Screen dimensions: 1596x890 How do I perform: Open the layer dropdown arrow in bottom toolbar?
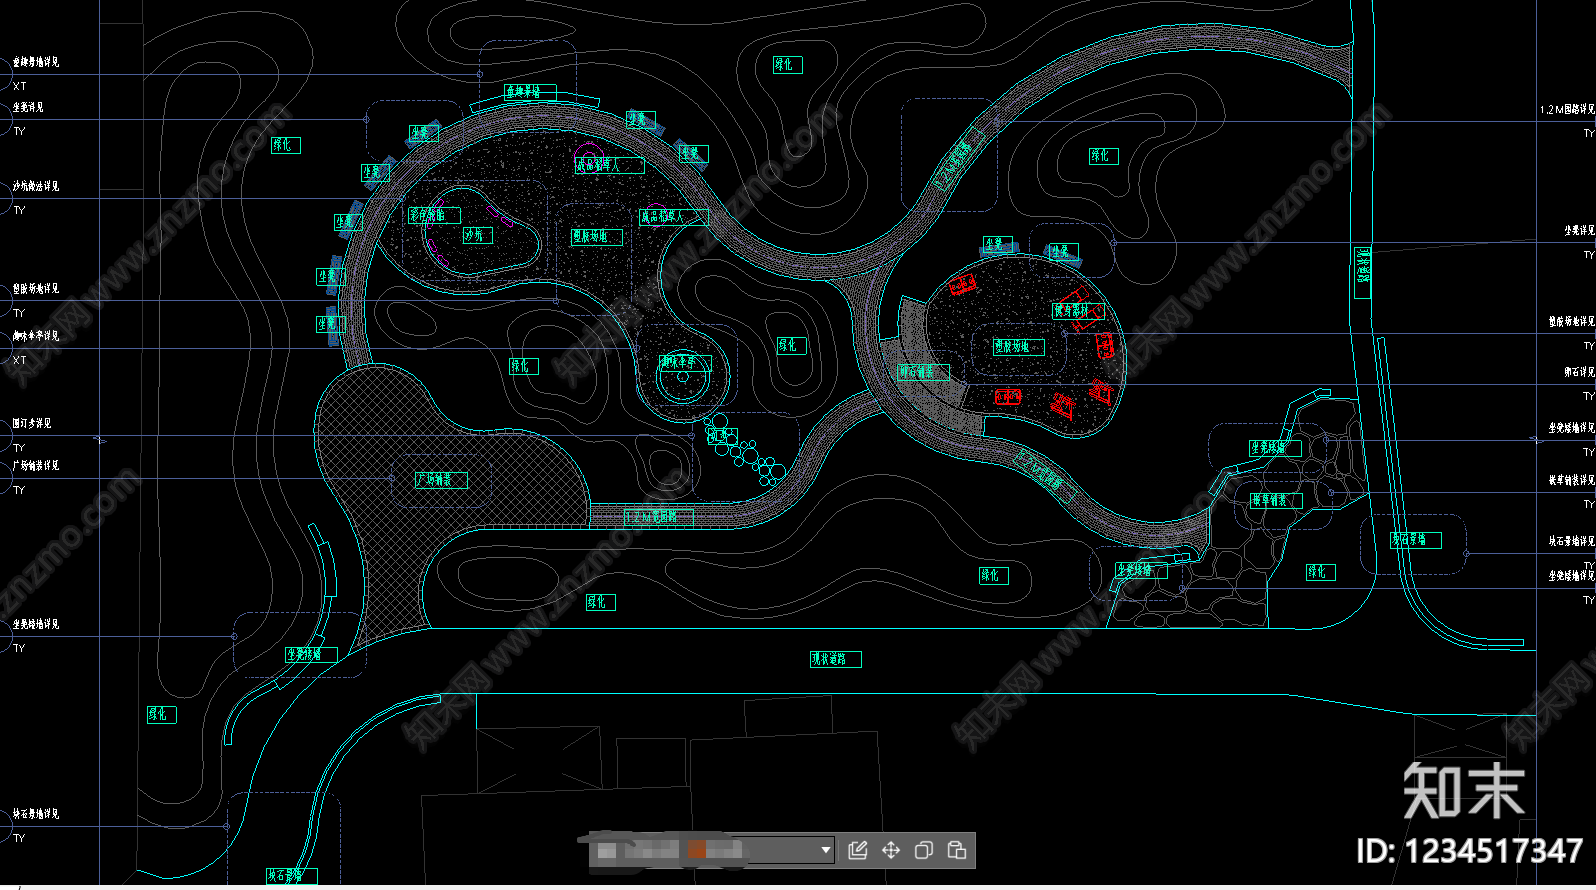(826, 850)
